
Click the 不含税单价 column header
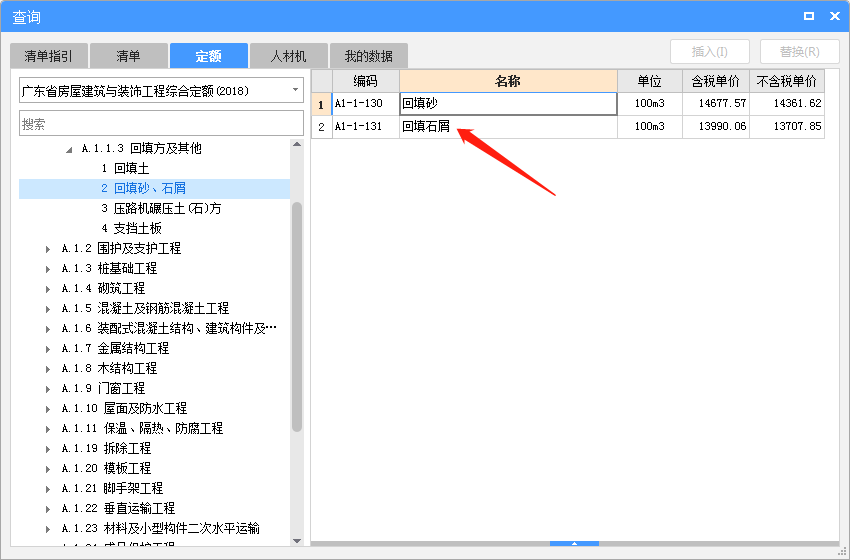pyautogui.click(x=787, y=81)
